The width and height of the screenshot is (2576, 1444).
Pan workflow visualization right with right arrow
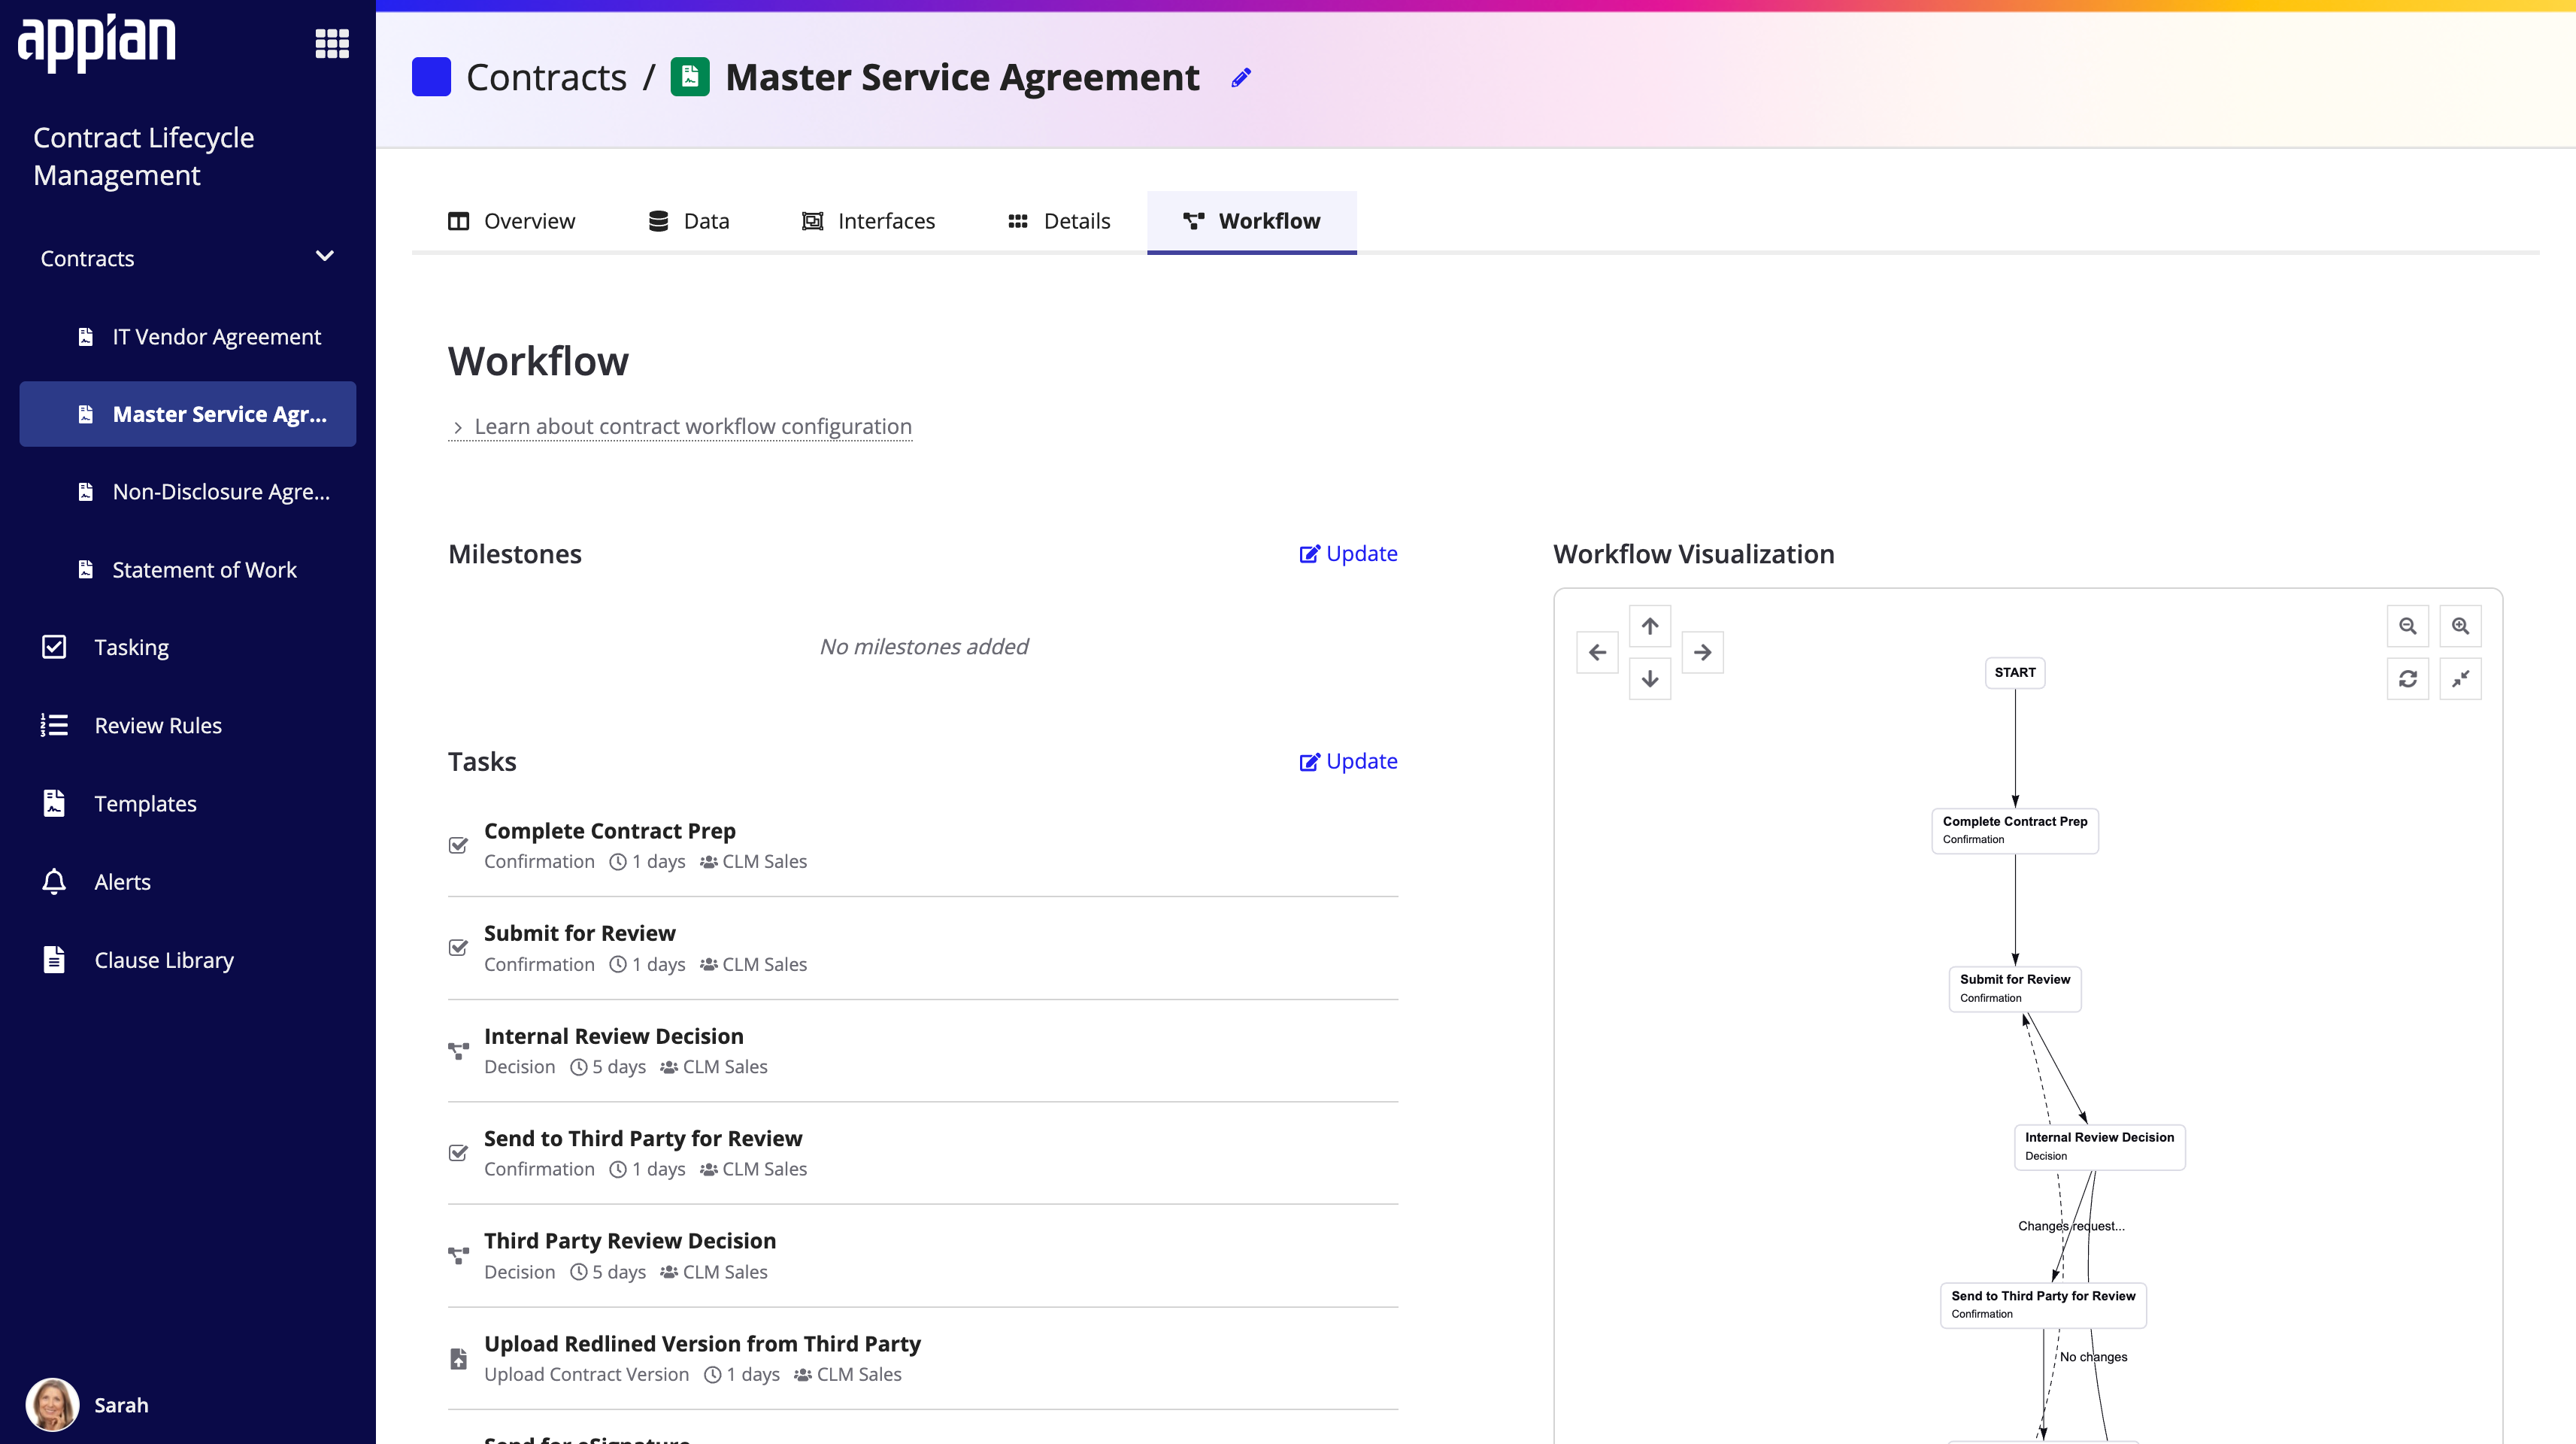1703,653
